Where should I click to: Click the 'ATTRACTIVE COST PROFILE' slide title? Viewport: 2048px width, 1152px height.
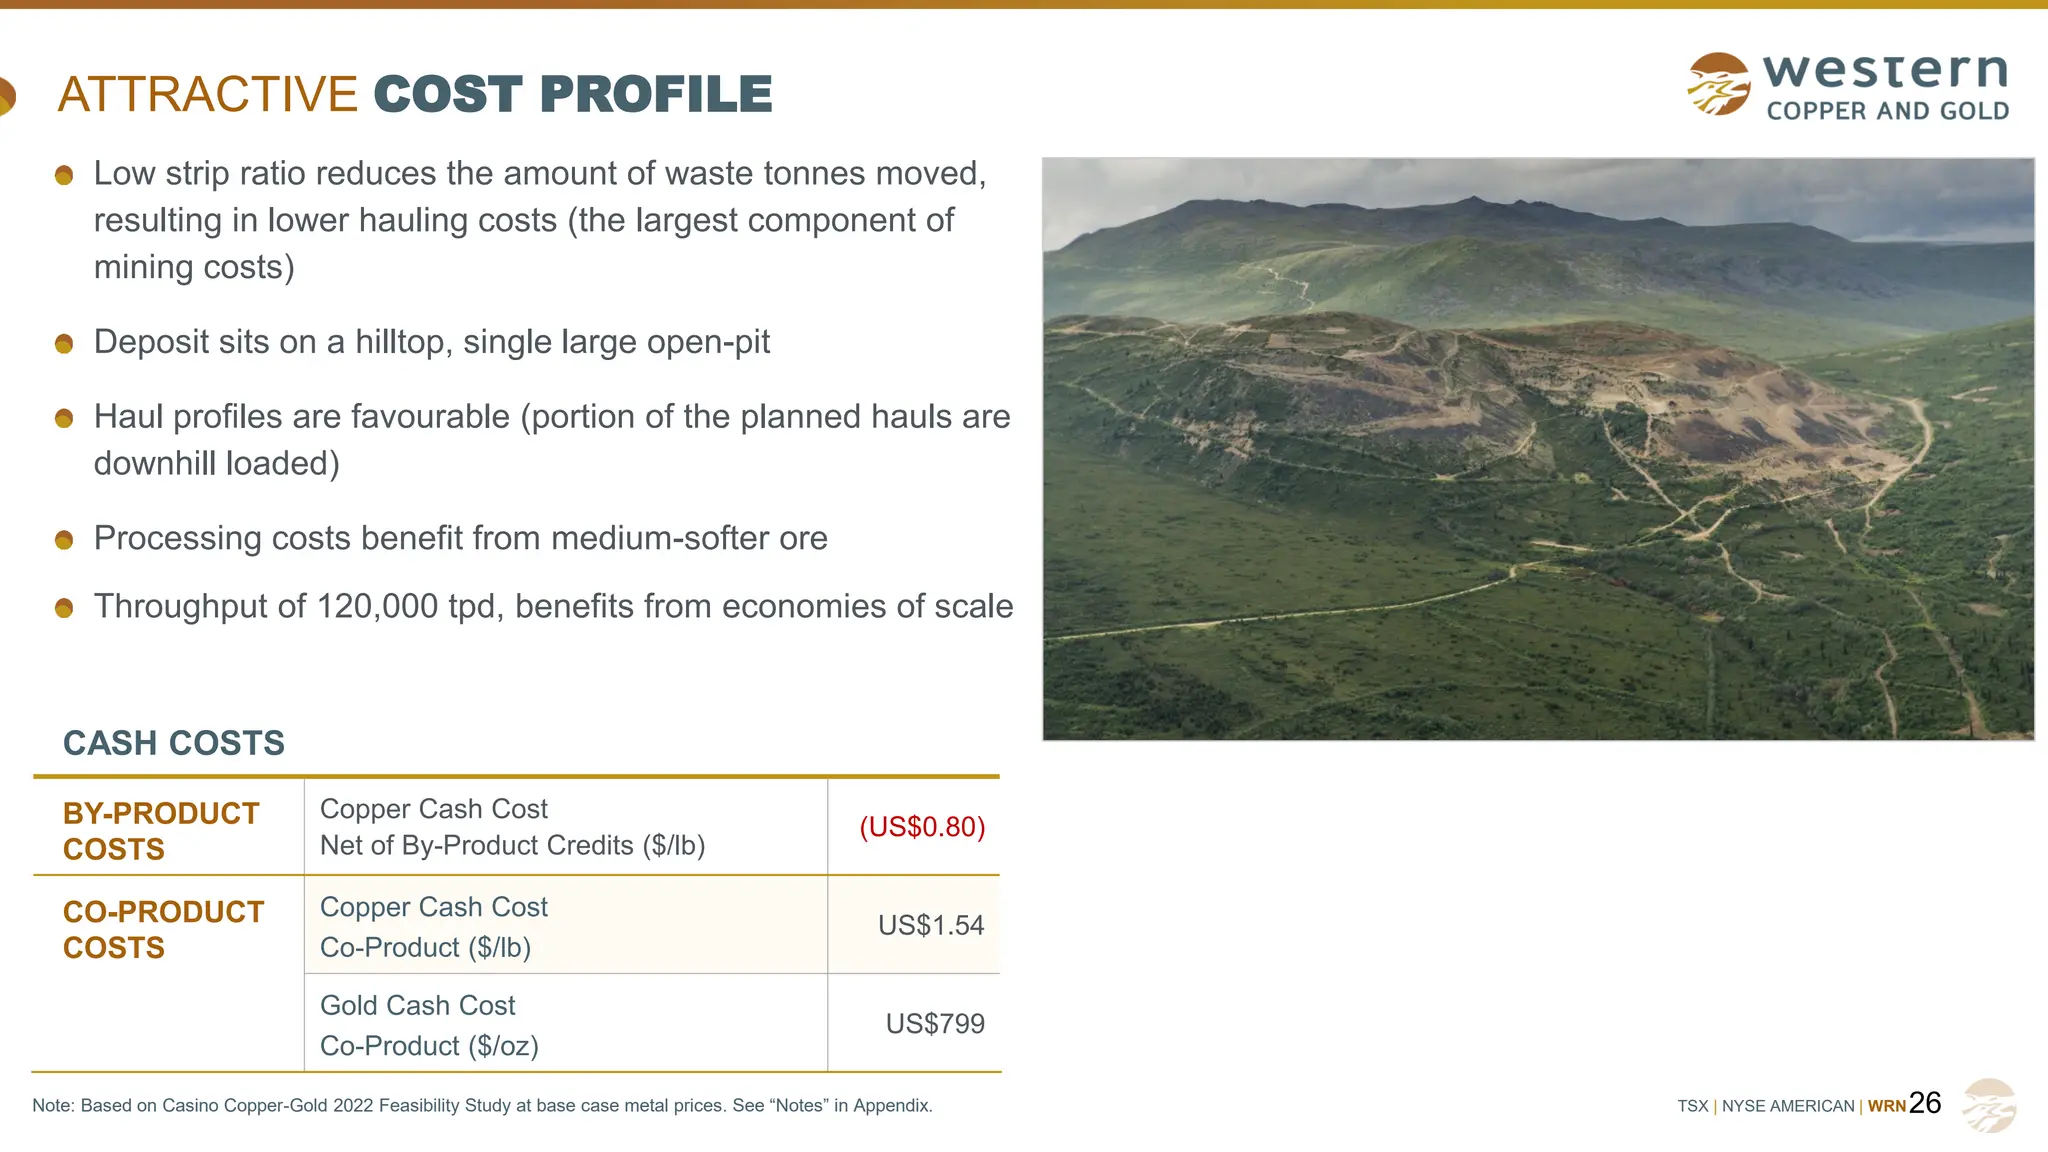point(415,95)
